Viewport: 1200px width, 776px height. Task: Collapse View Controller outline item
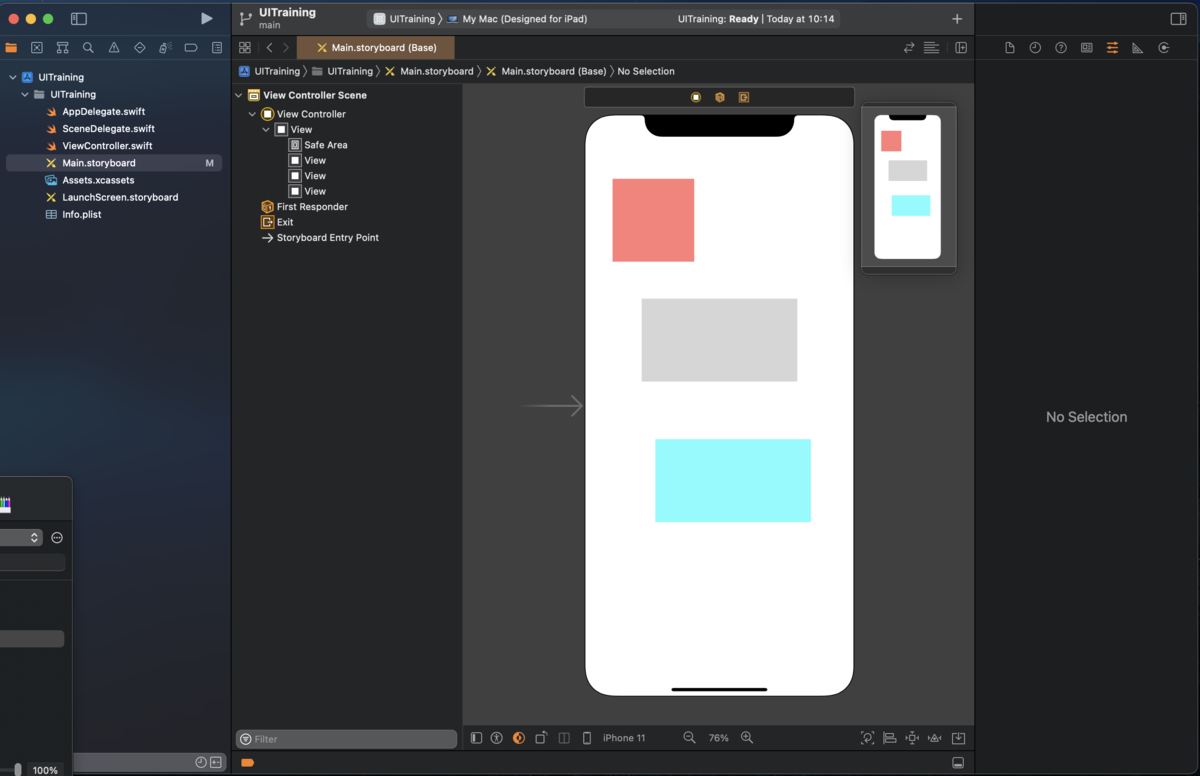coord(253,114)
